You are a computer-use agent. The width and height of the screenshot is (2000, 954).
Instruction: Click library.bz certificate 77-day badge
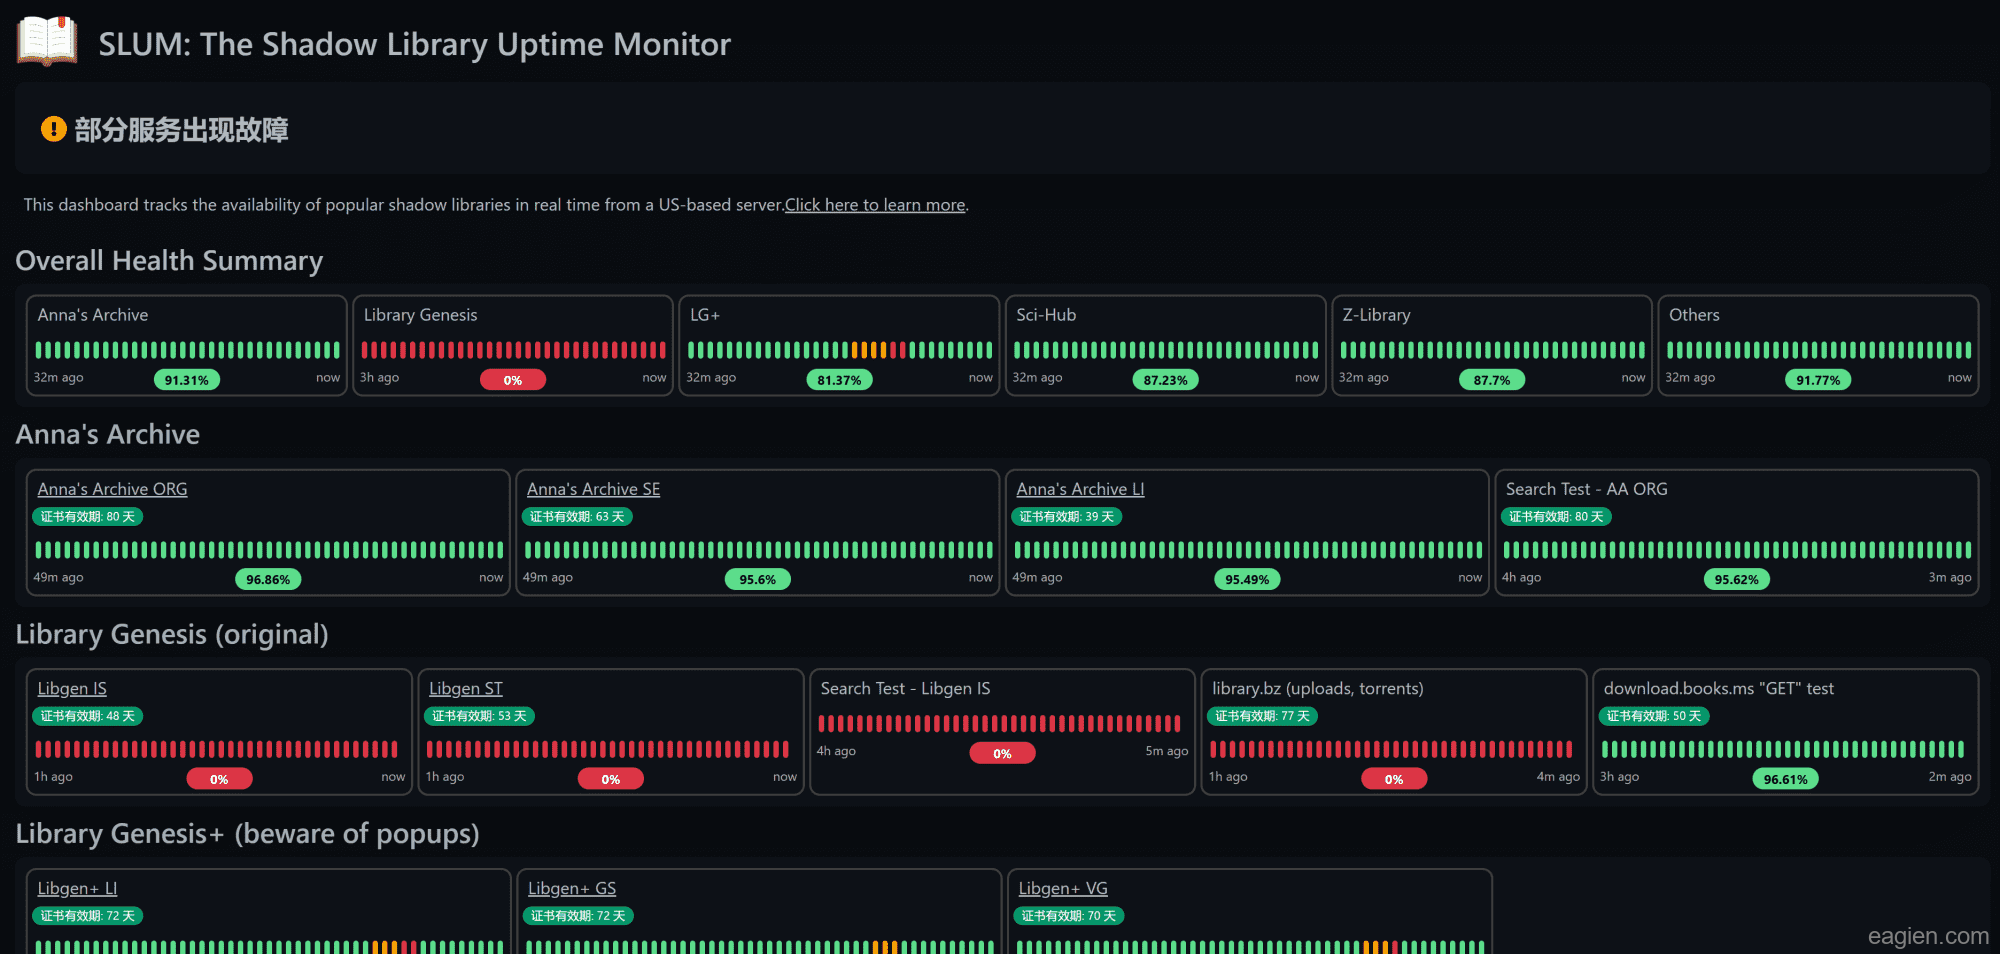point(1262,716)
